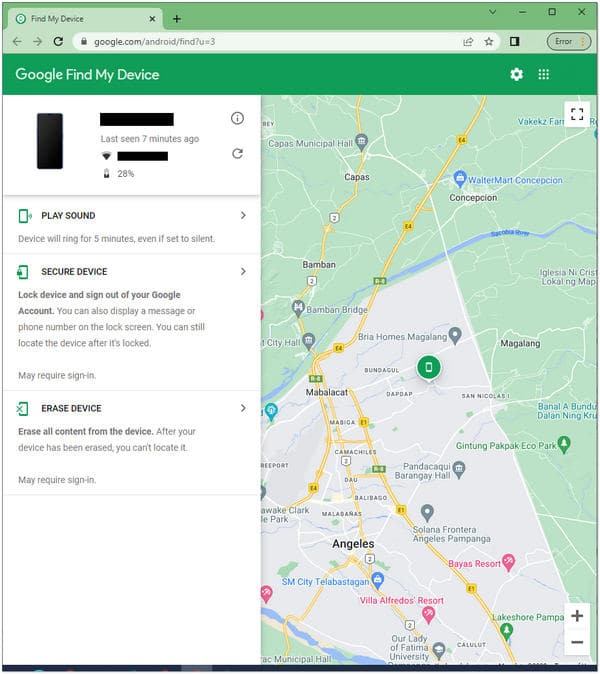This screenshot has height=674, width=600.
Task: Click the device phone thumbnail image
Action: (50, 141)
